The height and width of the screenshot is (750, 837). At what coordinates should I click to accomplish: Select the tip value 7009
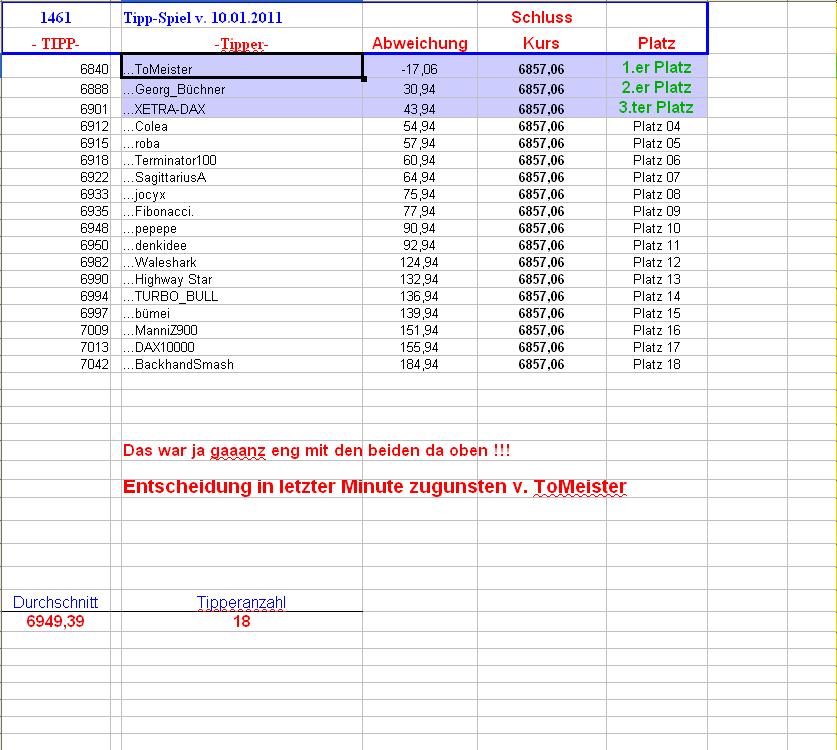(x=94, y=330)
